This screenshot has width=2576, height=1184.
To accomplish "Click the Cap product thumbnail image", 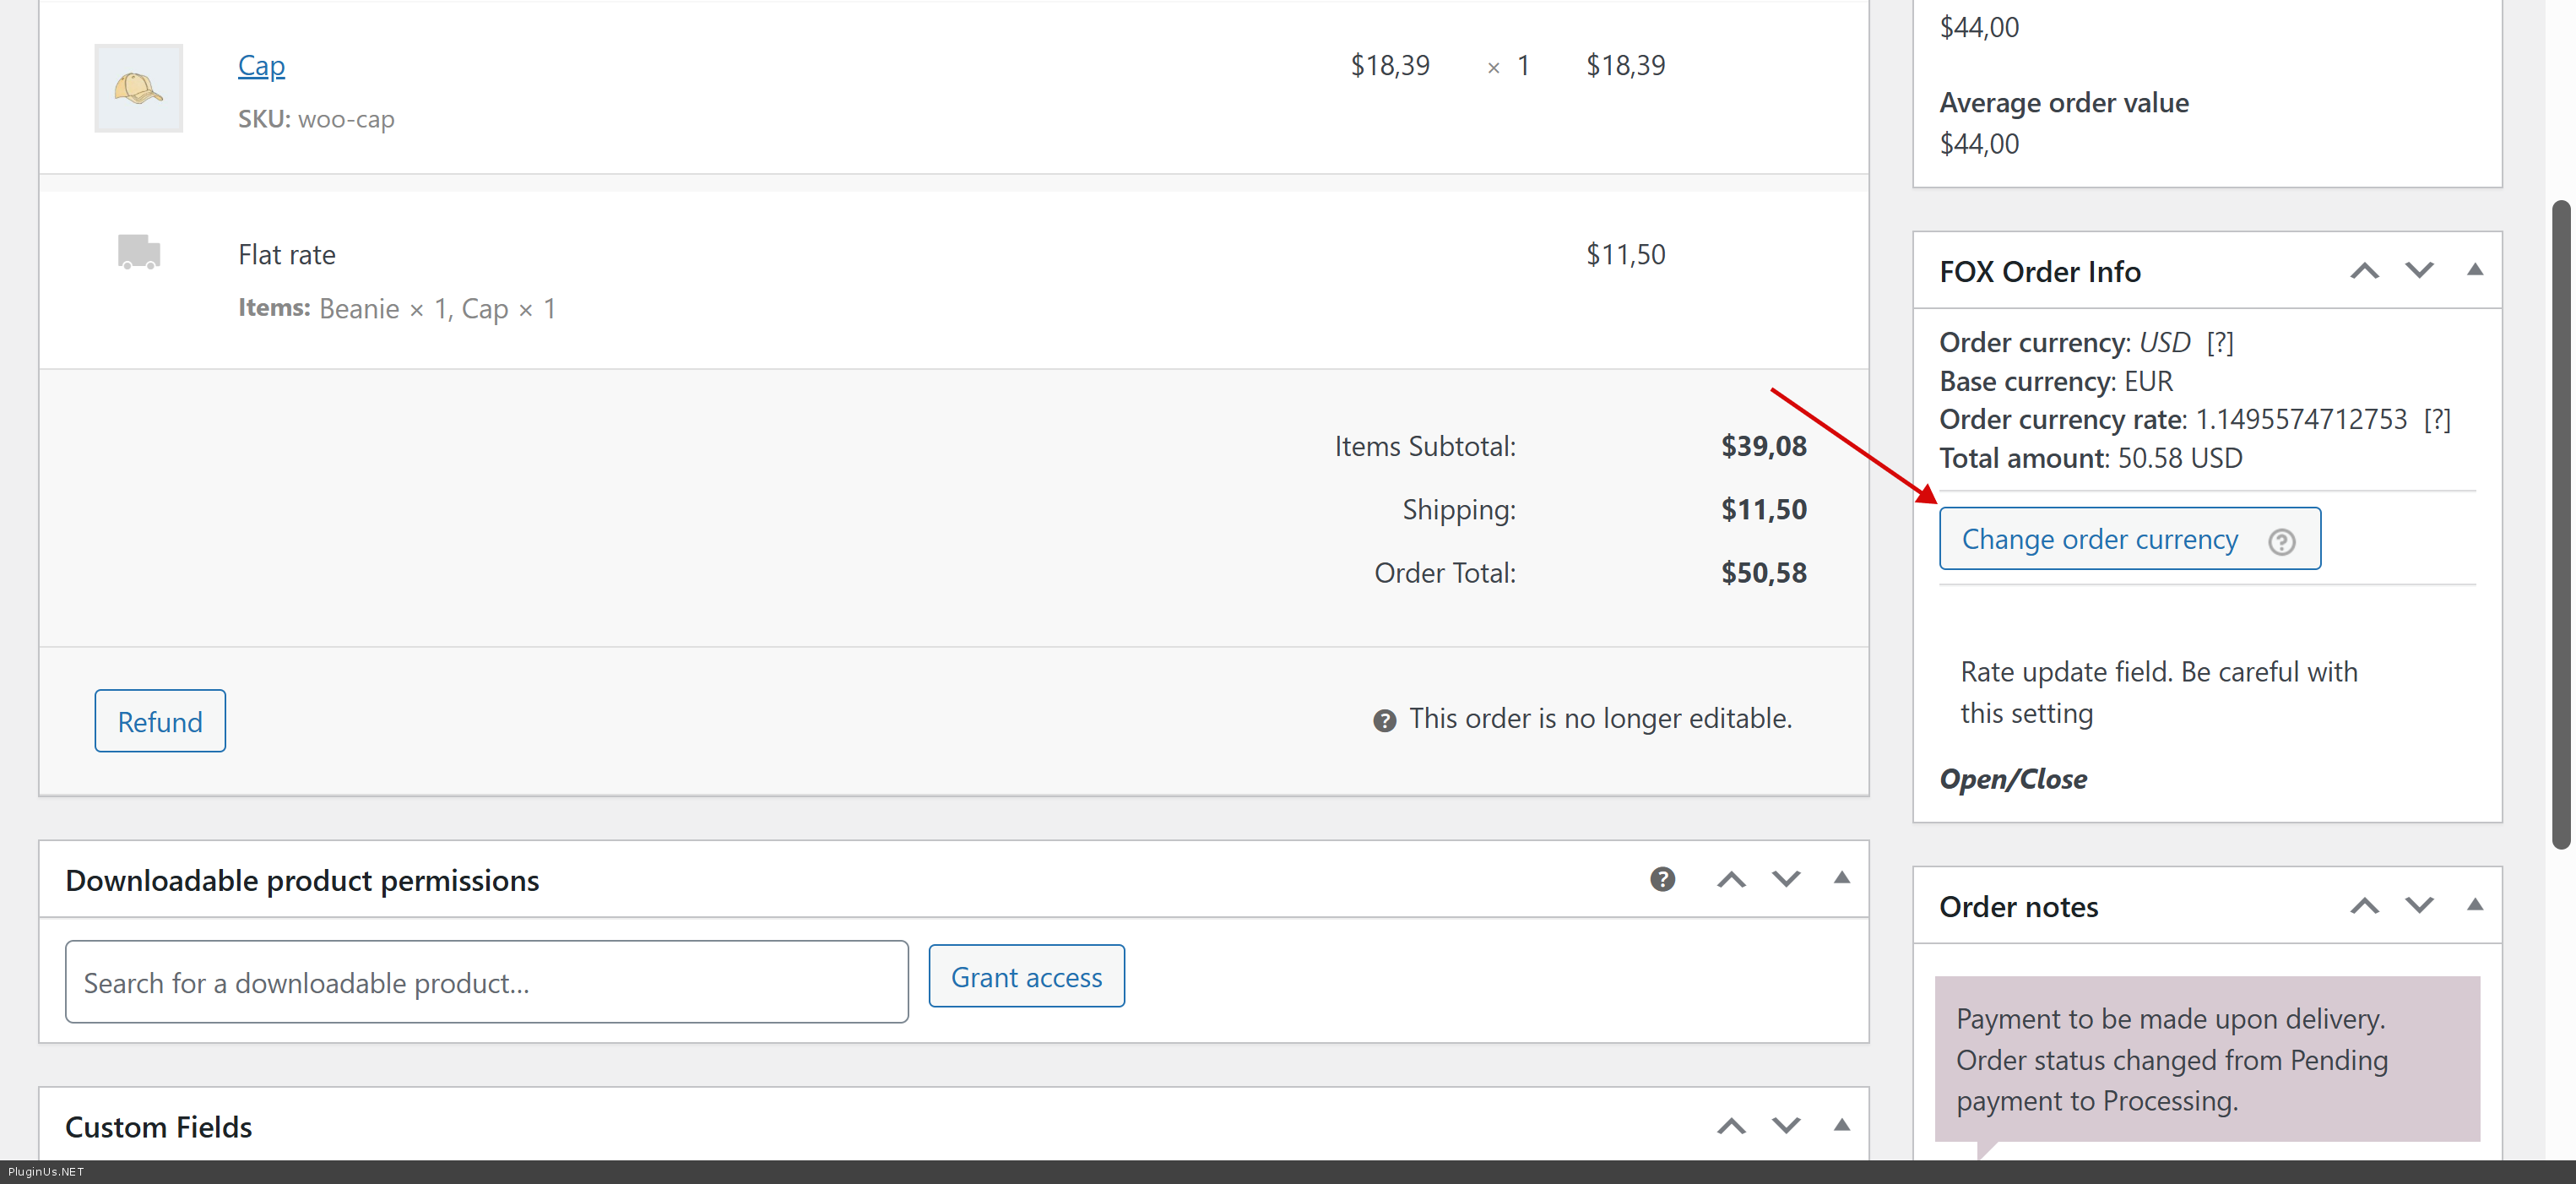I will [138, 88].
